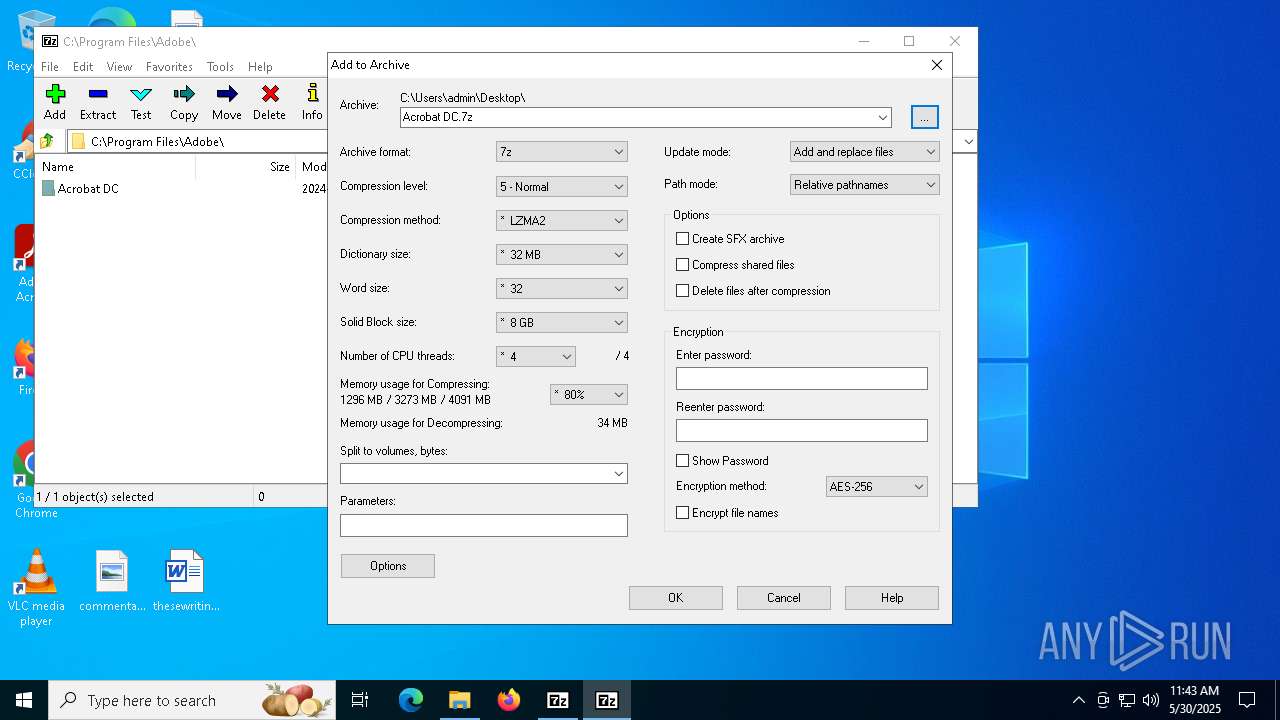The image size is (1280, 720).
Task: Open the Edit menu
Action: click(83, 66)
